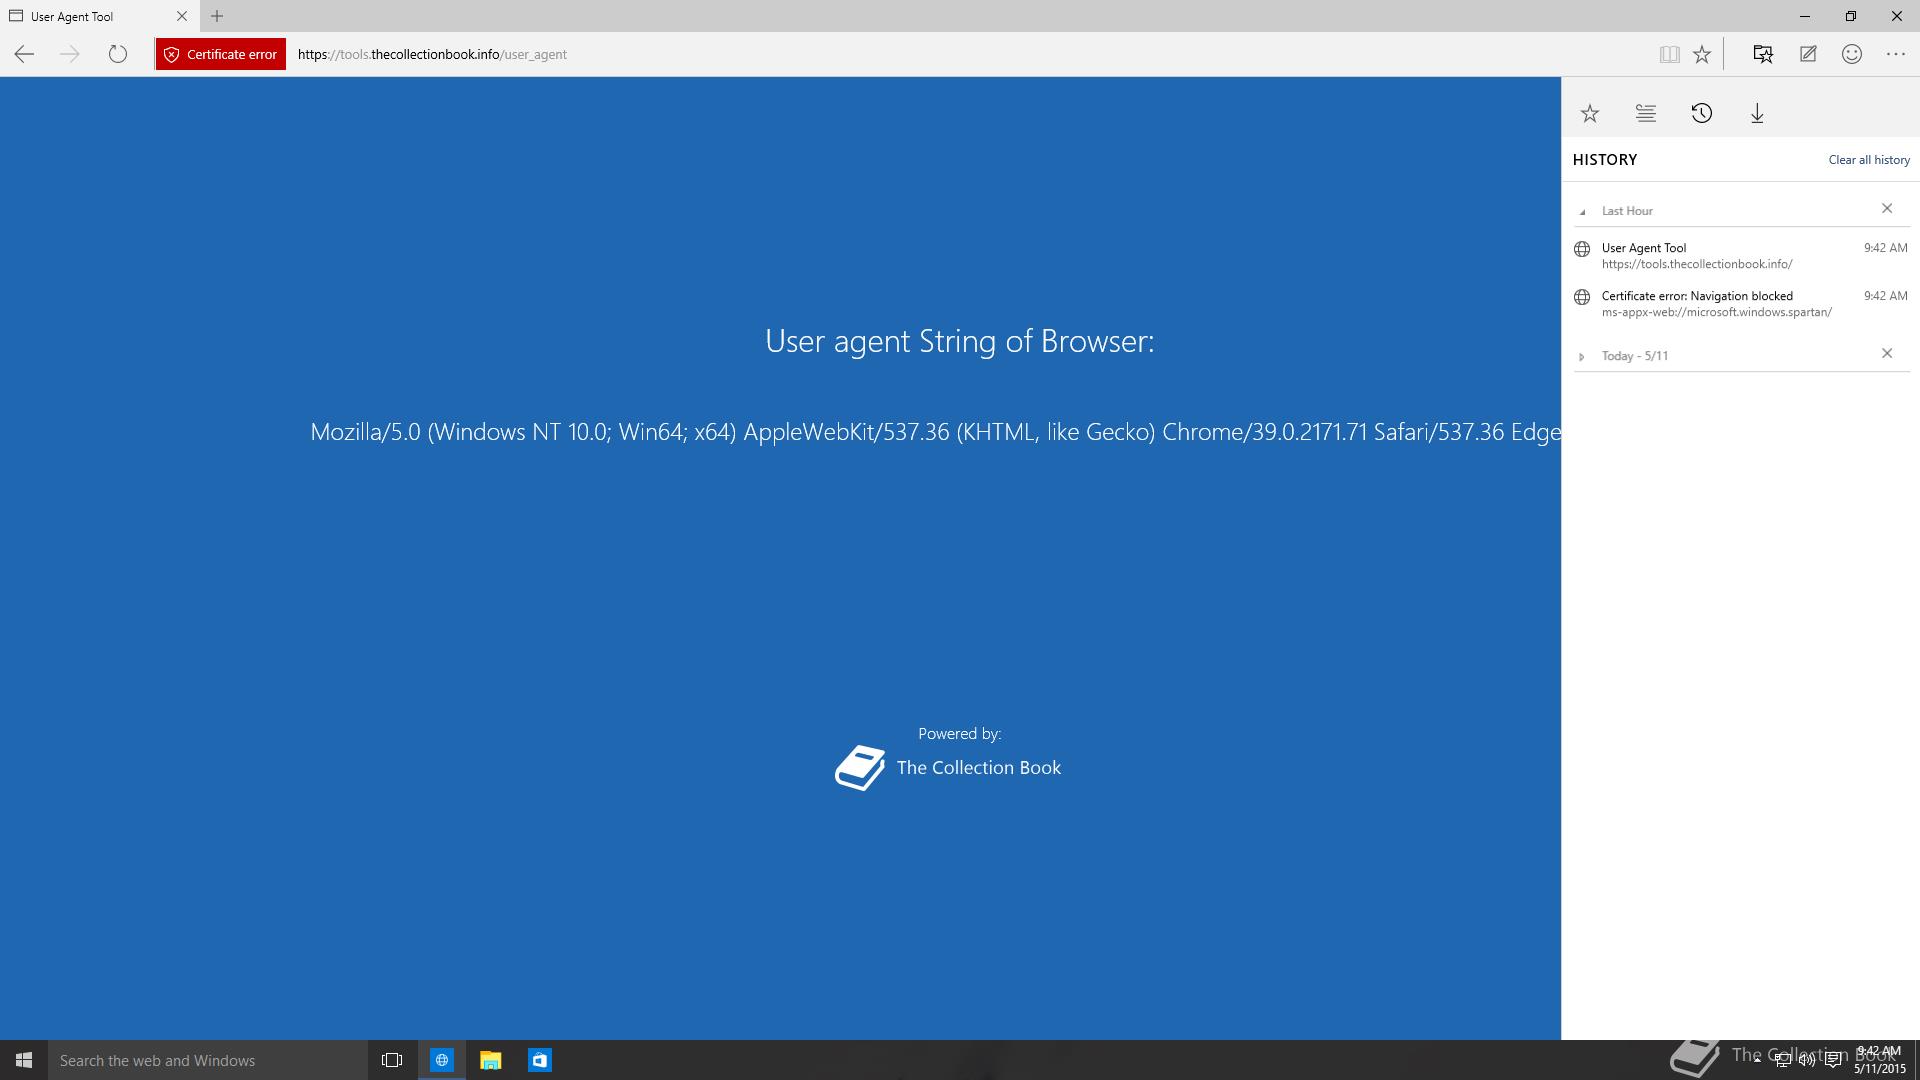Show hidden system tray icons

[1757, 1060]
